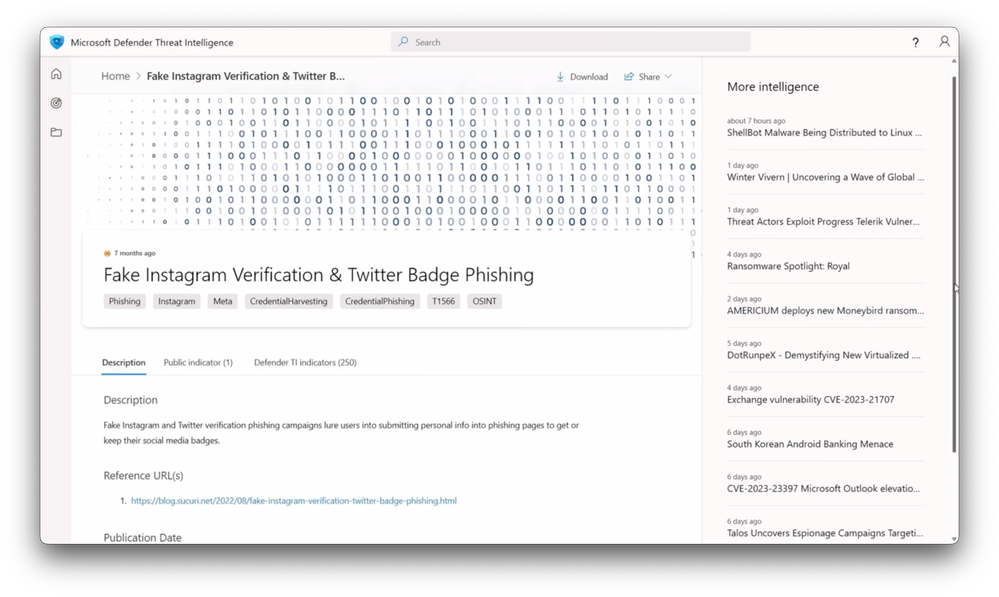Switch to Defender TI indicators (250) tab

[x=305, y=363]
